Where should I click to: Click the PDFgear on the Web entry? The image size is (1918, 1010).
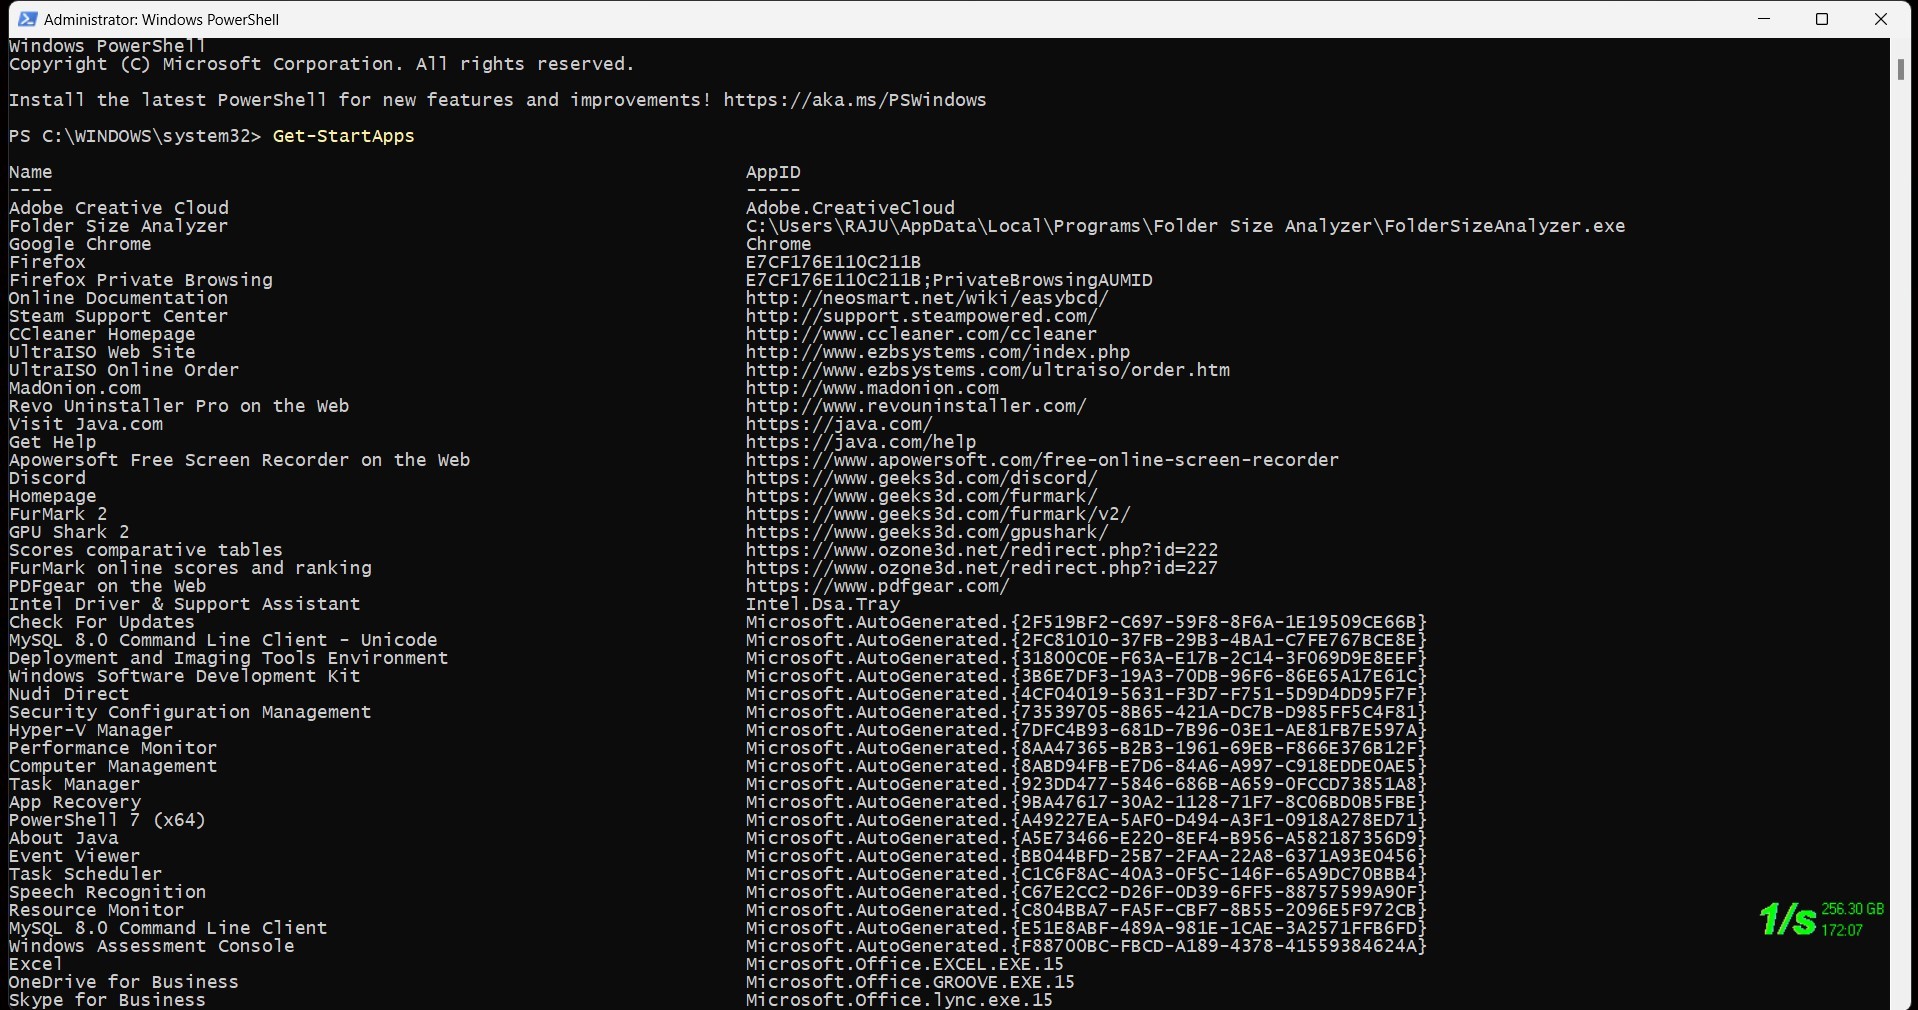point(108,586)
